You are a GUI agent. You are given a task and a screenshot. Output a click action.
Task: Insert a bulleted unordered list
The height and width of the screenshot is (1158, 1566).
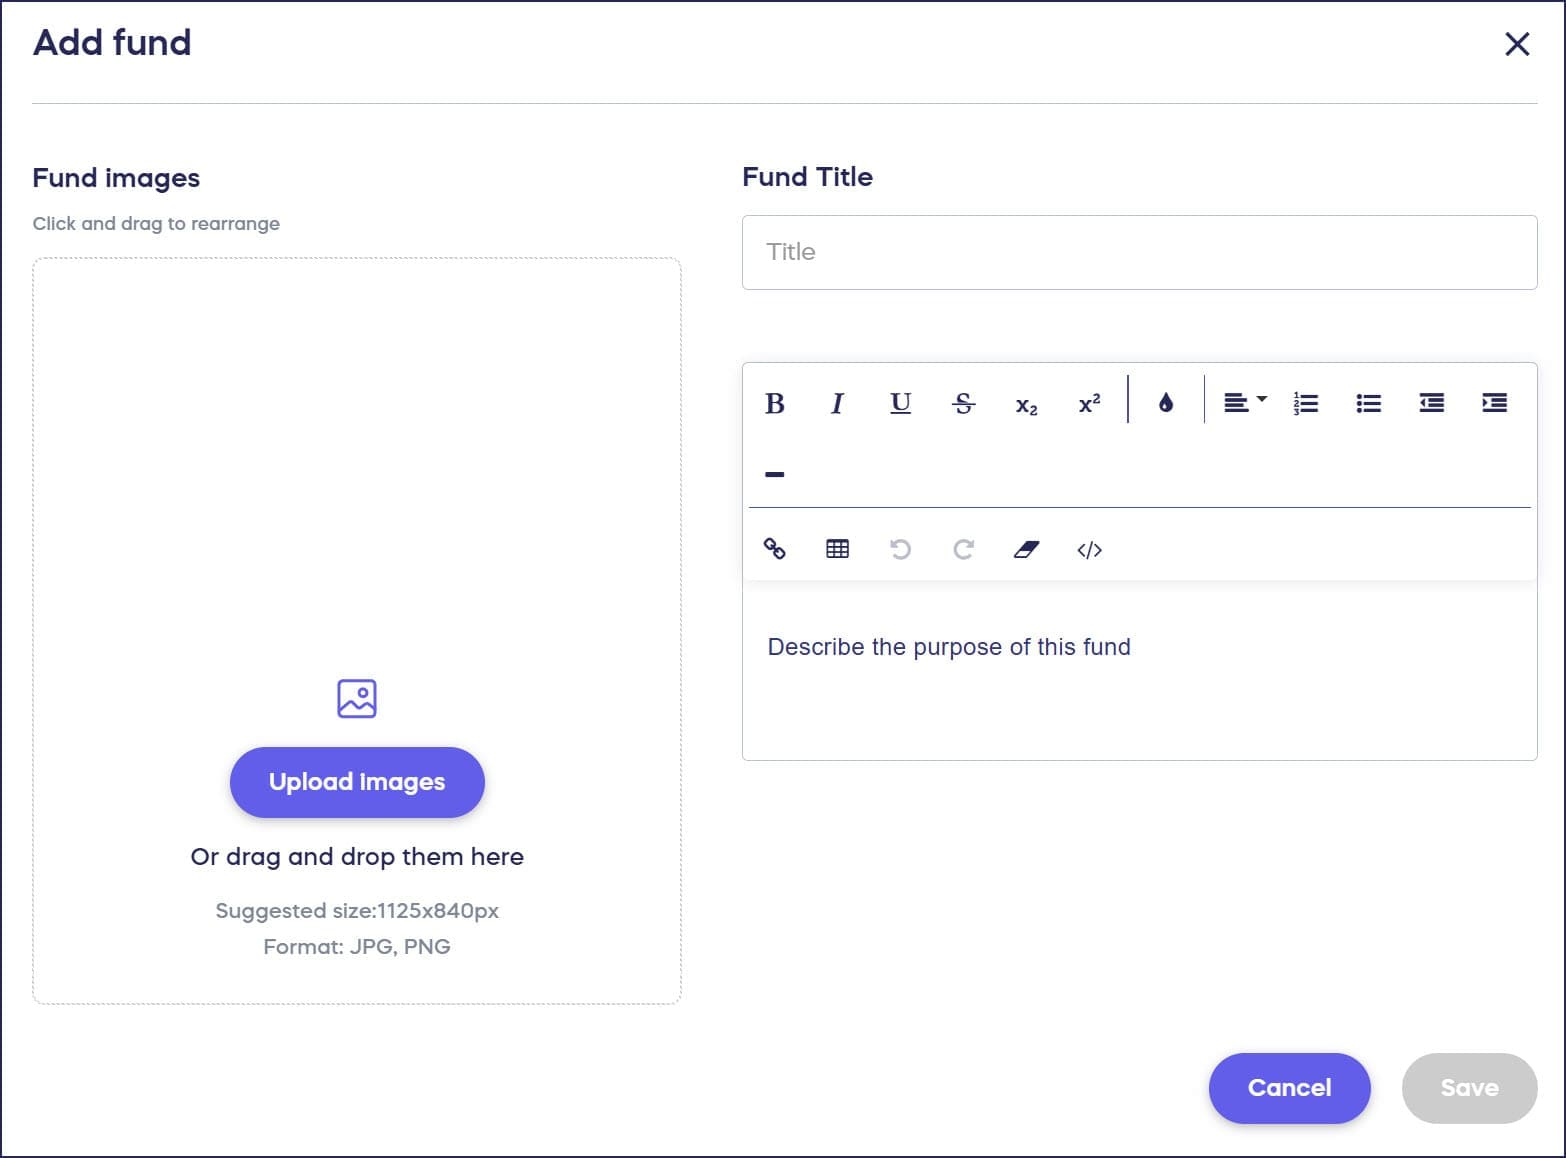[1368, 403]
